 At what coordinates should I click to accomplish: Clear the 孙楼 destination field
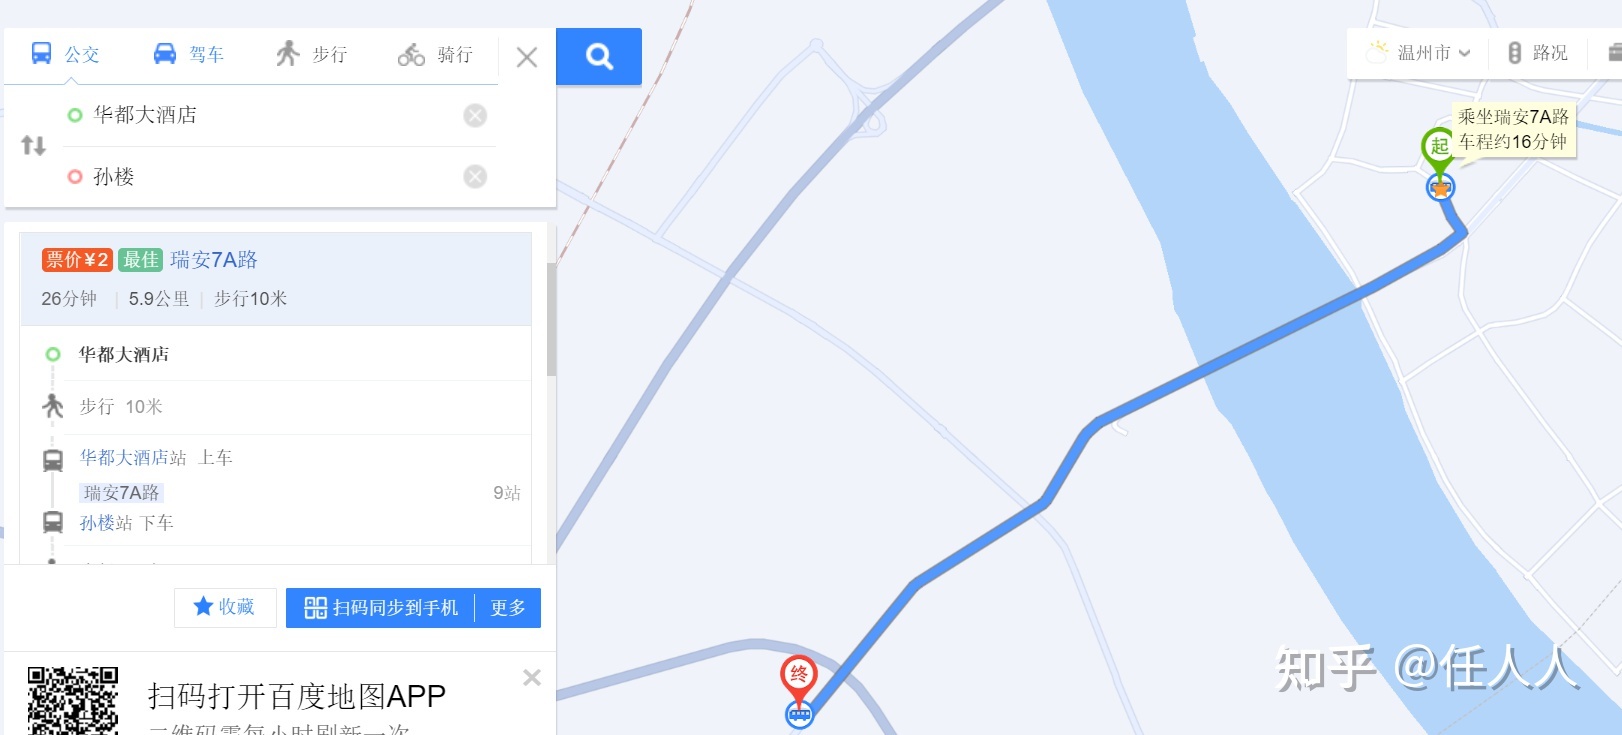click(475, 177)
